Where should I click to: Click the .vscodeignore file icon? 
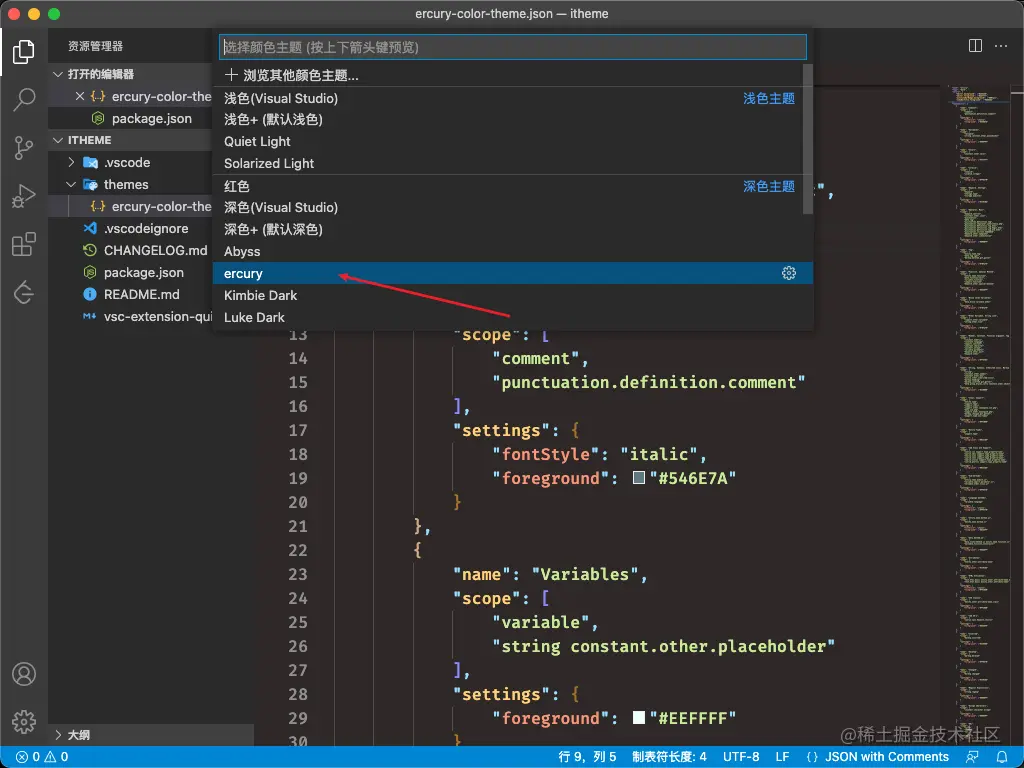[90, 229]
